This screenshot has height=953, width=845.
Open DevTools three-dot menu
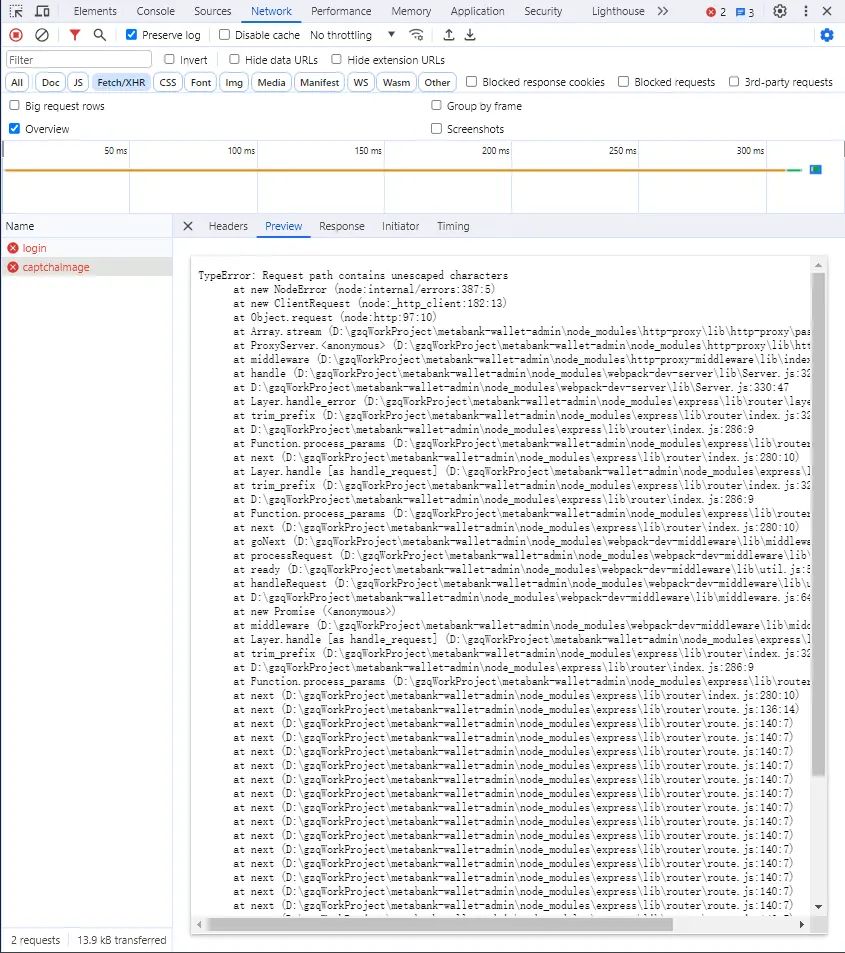806,11
